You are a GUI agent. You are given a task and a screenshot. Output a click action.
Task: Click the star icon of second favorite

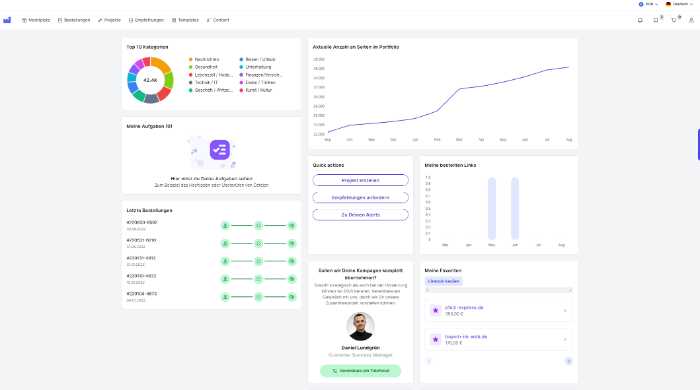435,340
